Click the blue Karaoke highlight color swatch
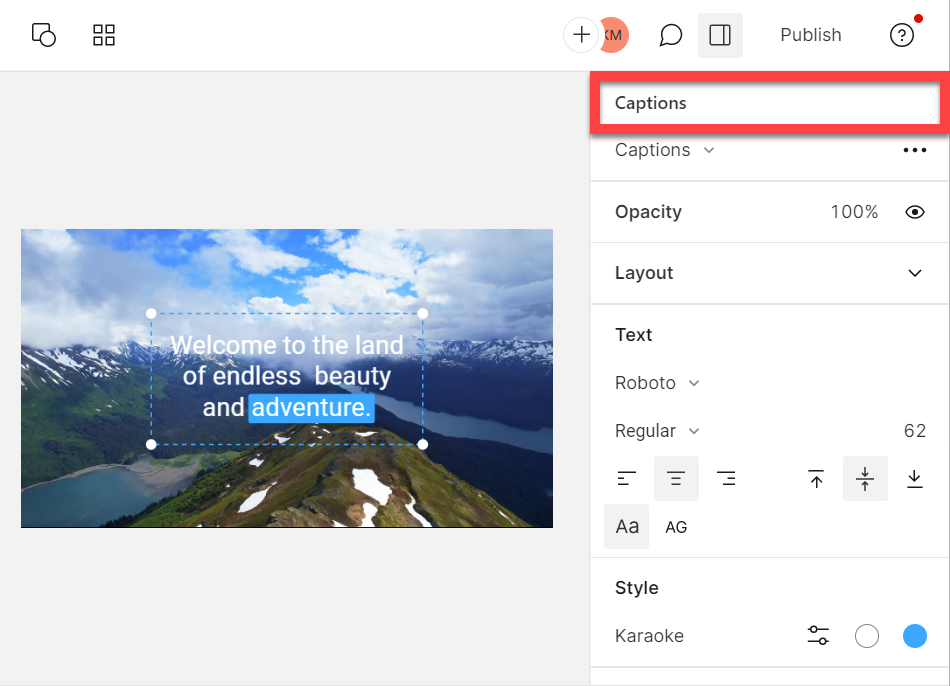Viewport: 950px width, 686px height. coord(914,636)
